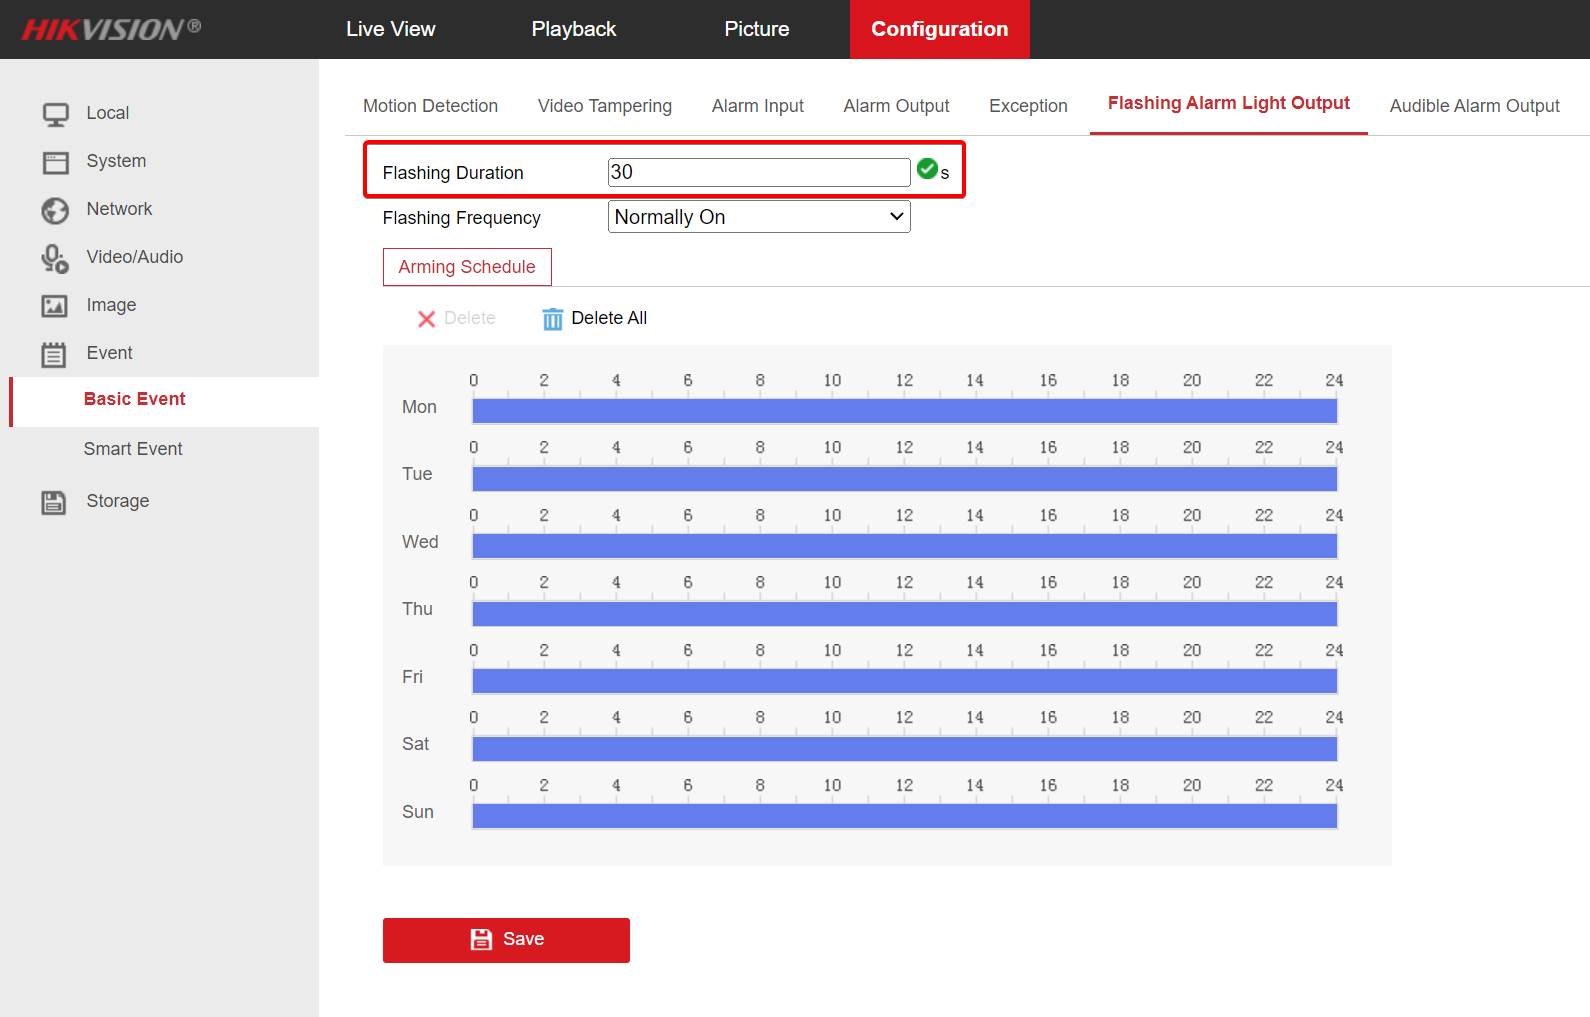Click the Storage floppy disk icon
The image size is (1590, 1017).
pyautogui.click(x=55, y=502)
